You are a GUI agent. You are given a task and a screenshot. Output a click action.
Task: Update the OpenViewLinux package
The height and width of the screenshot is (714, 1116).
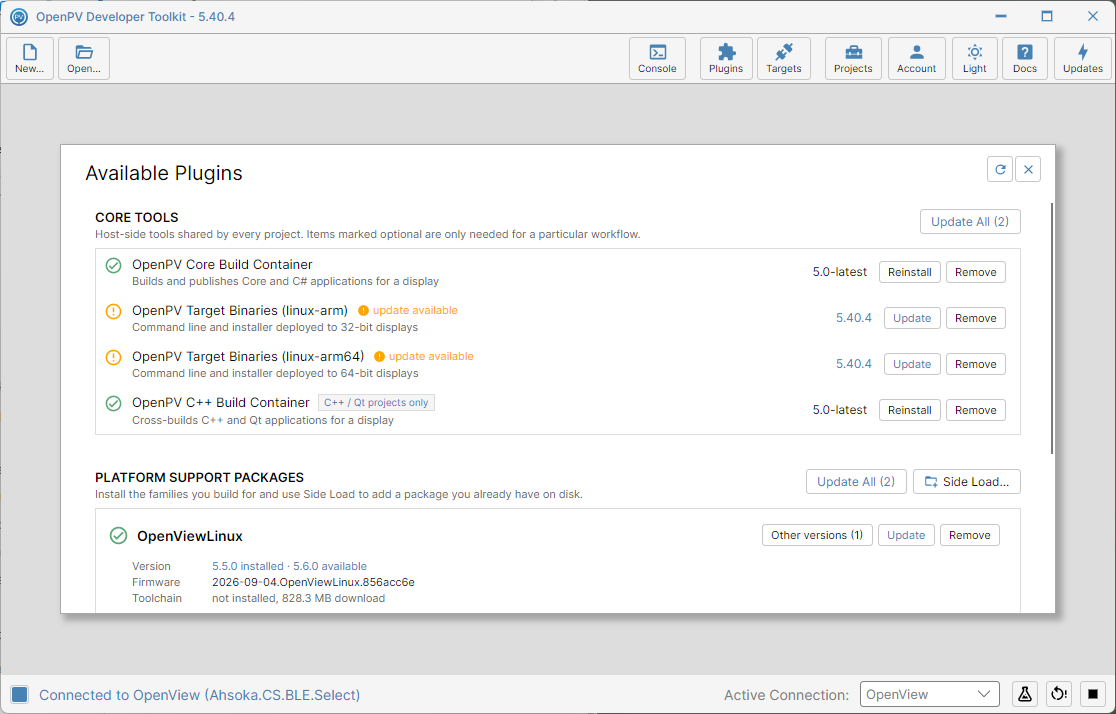[x=905, y=535]
